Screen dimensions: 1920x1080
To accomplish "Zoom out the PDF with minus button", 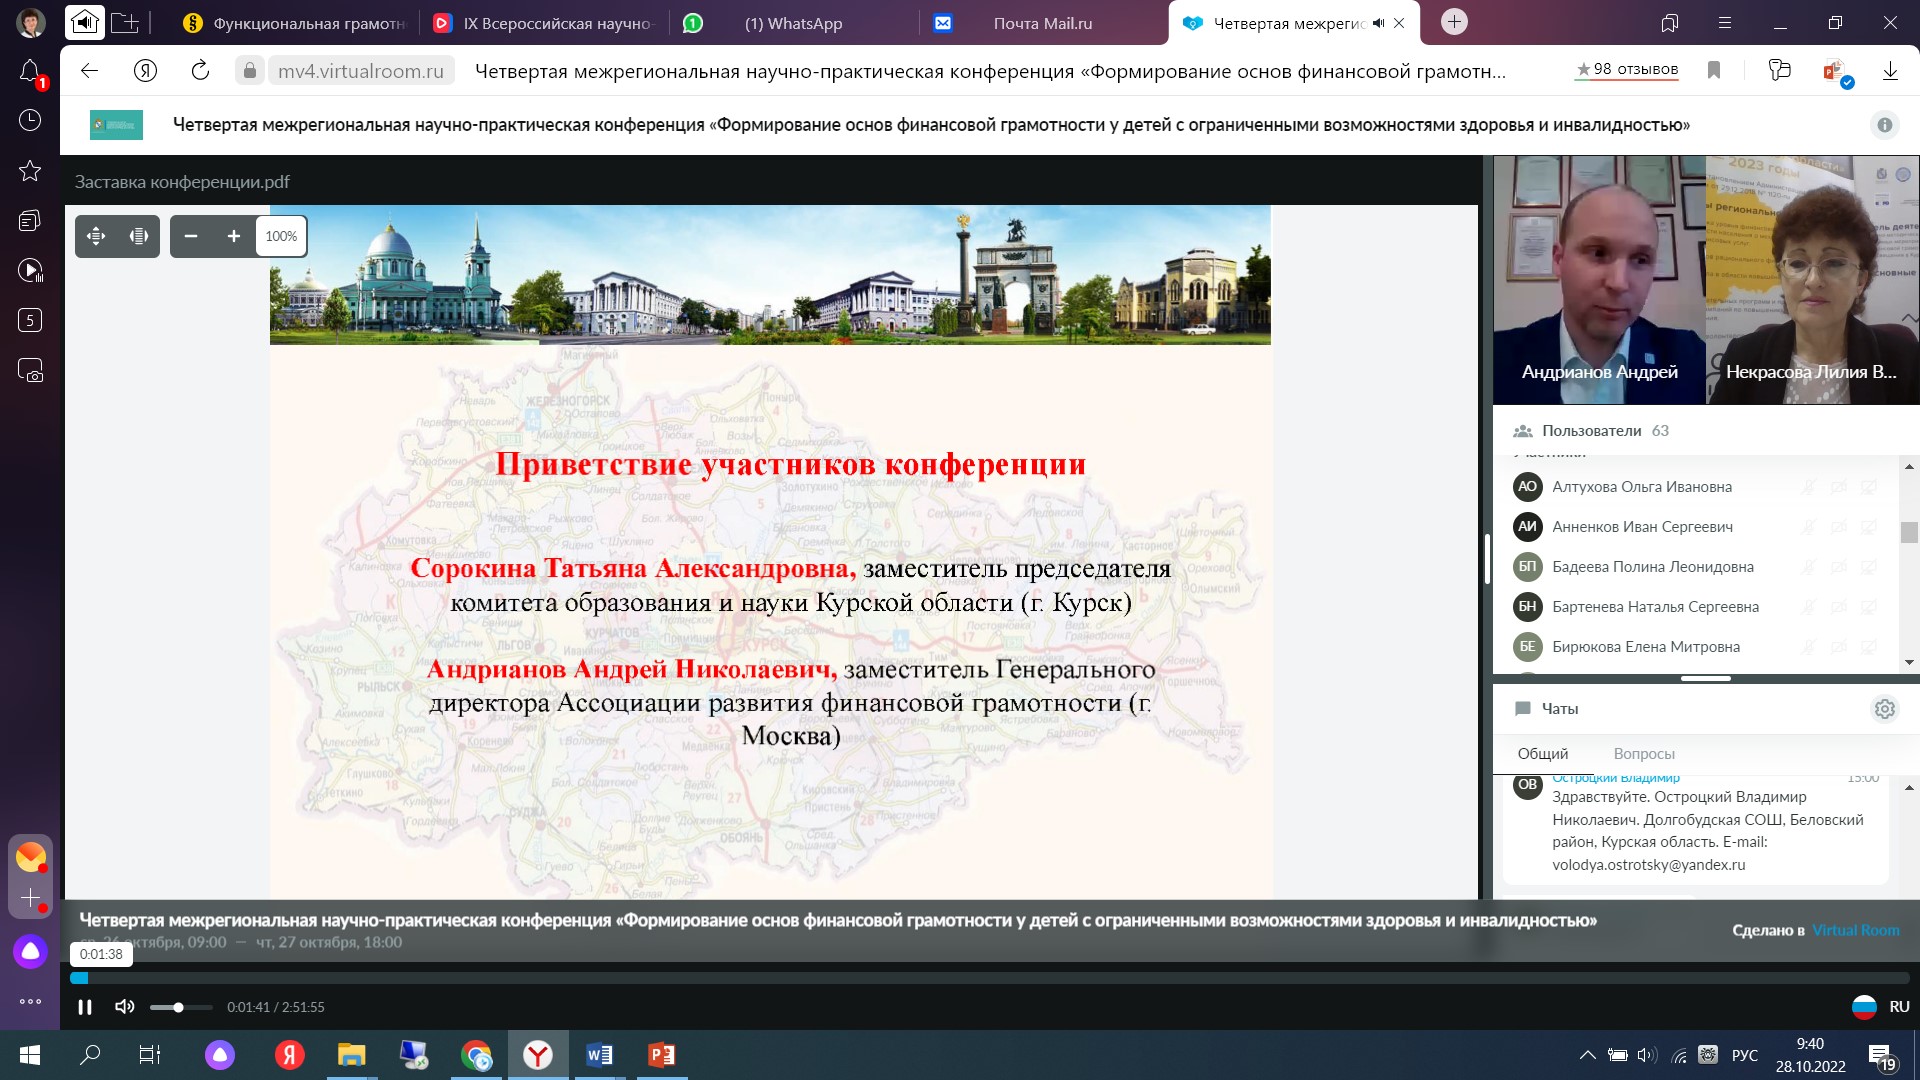I will point(191,237).
